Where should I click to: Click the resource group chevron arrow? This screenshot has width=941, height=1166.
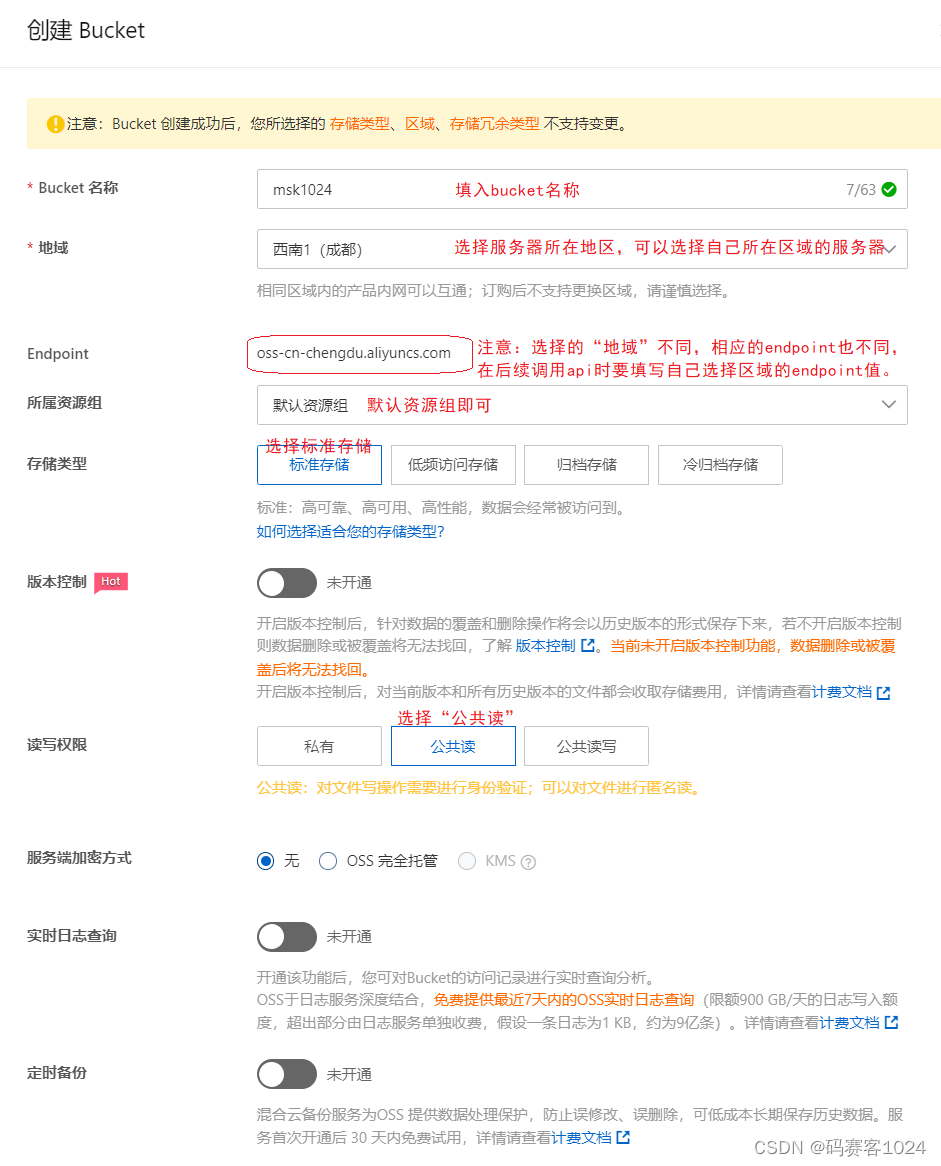[x=889, y=405]
